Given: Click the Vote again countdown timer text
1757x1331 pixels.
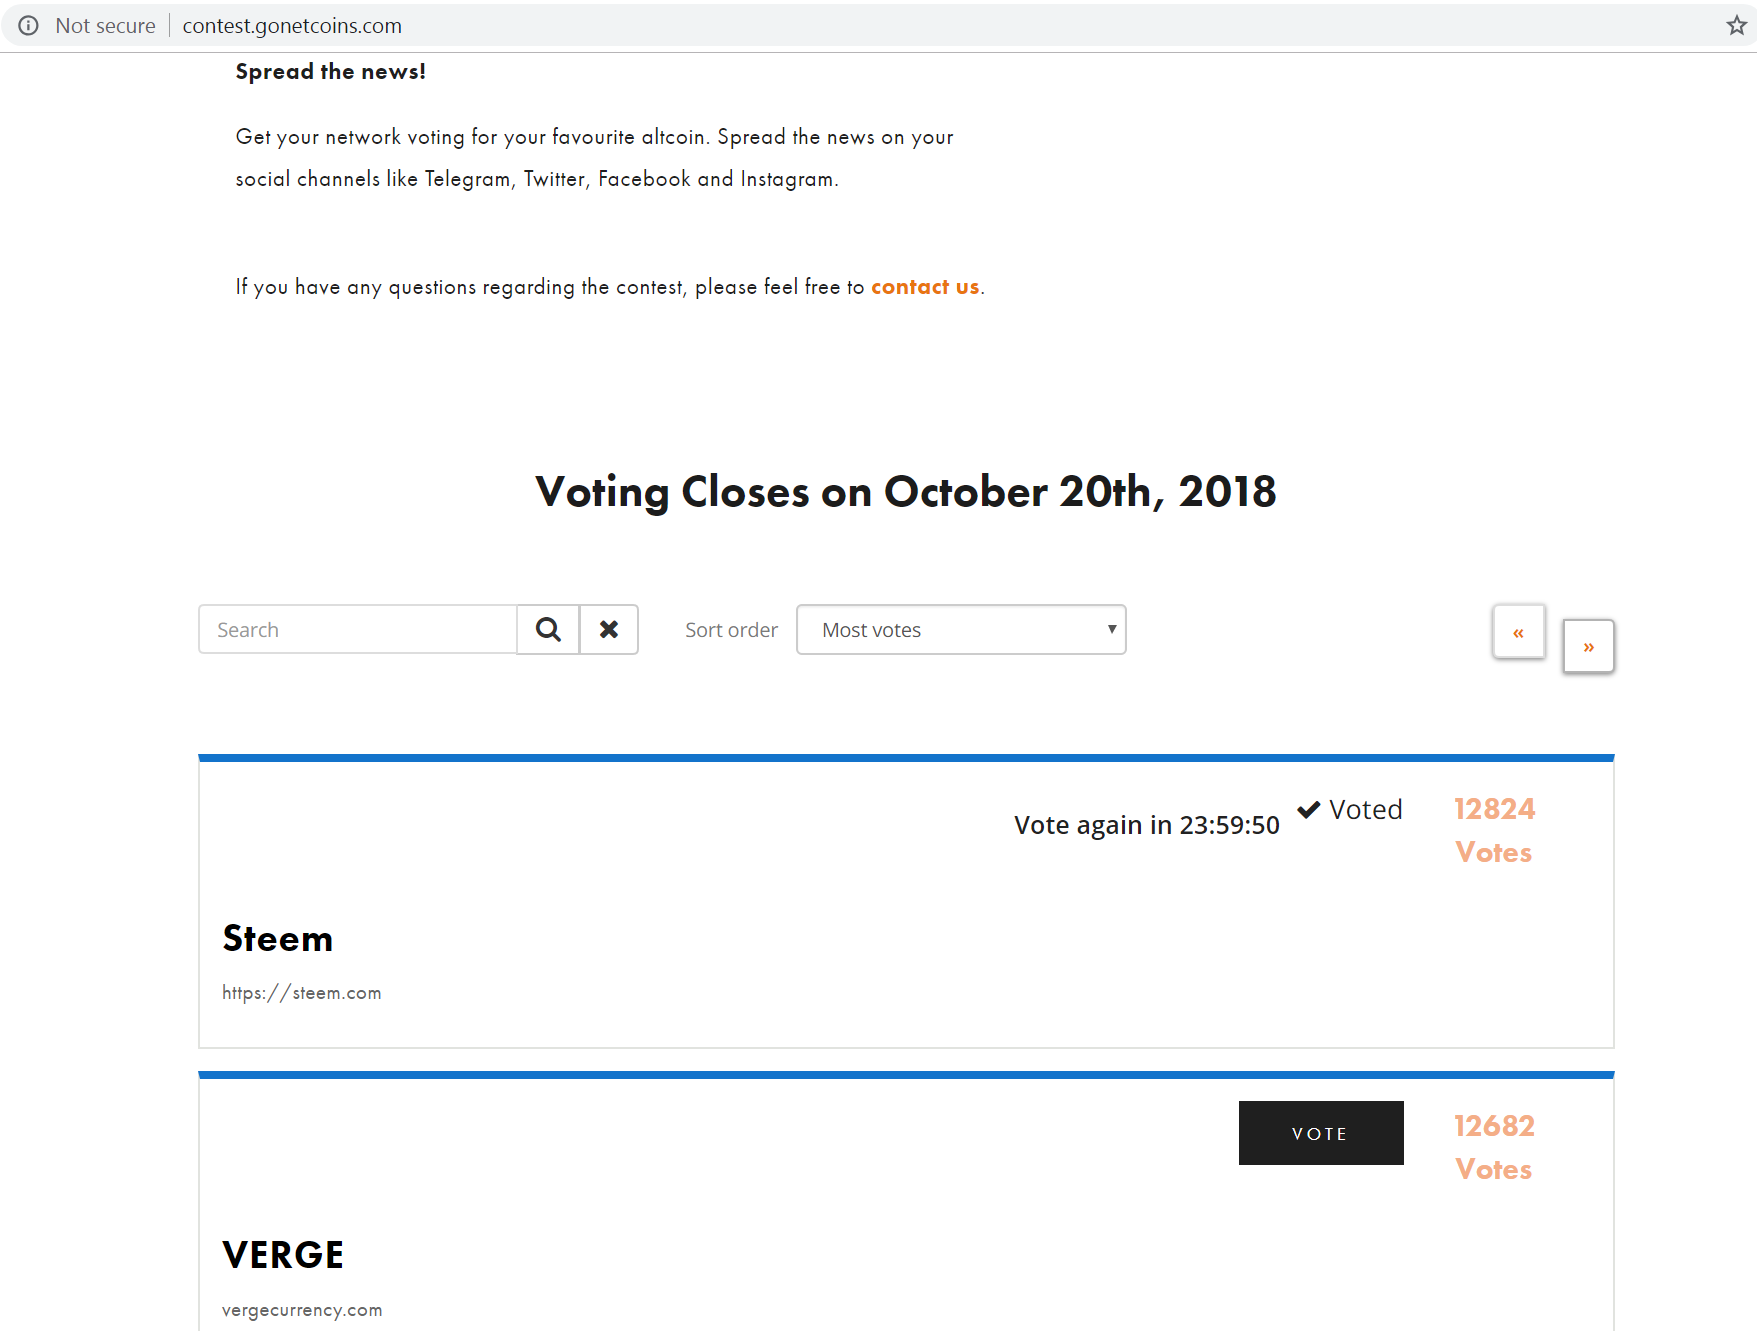Looking at the screenshot, I should tap(1146, 825).
